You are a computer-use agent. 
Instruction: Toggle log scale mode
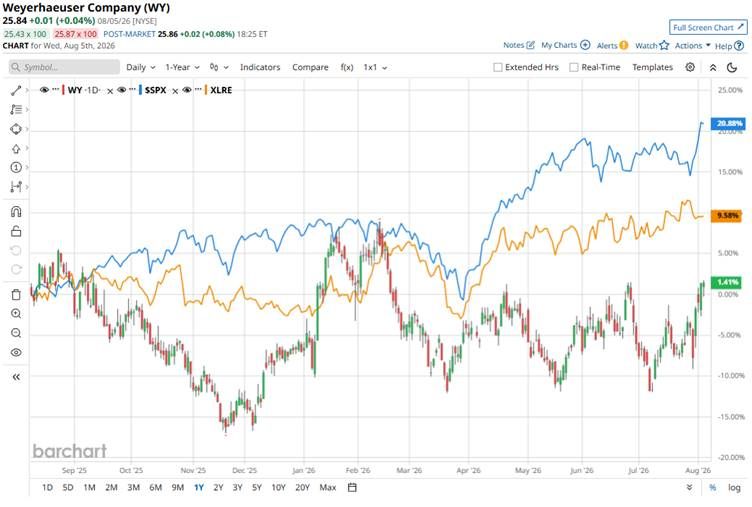click(x=734, y=487)
